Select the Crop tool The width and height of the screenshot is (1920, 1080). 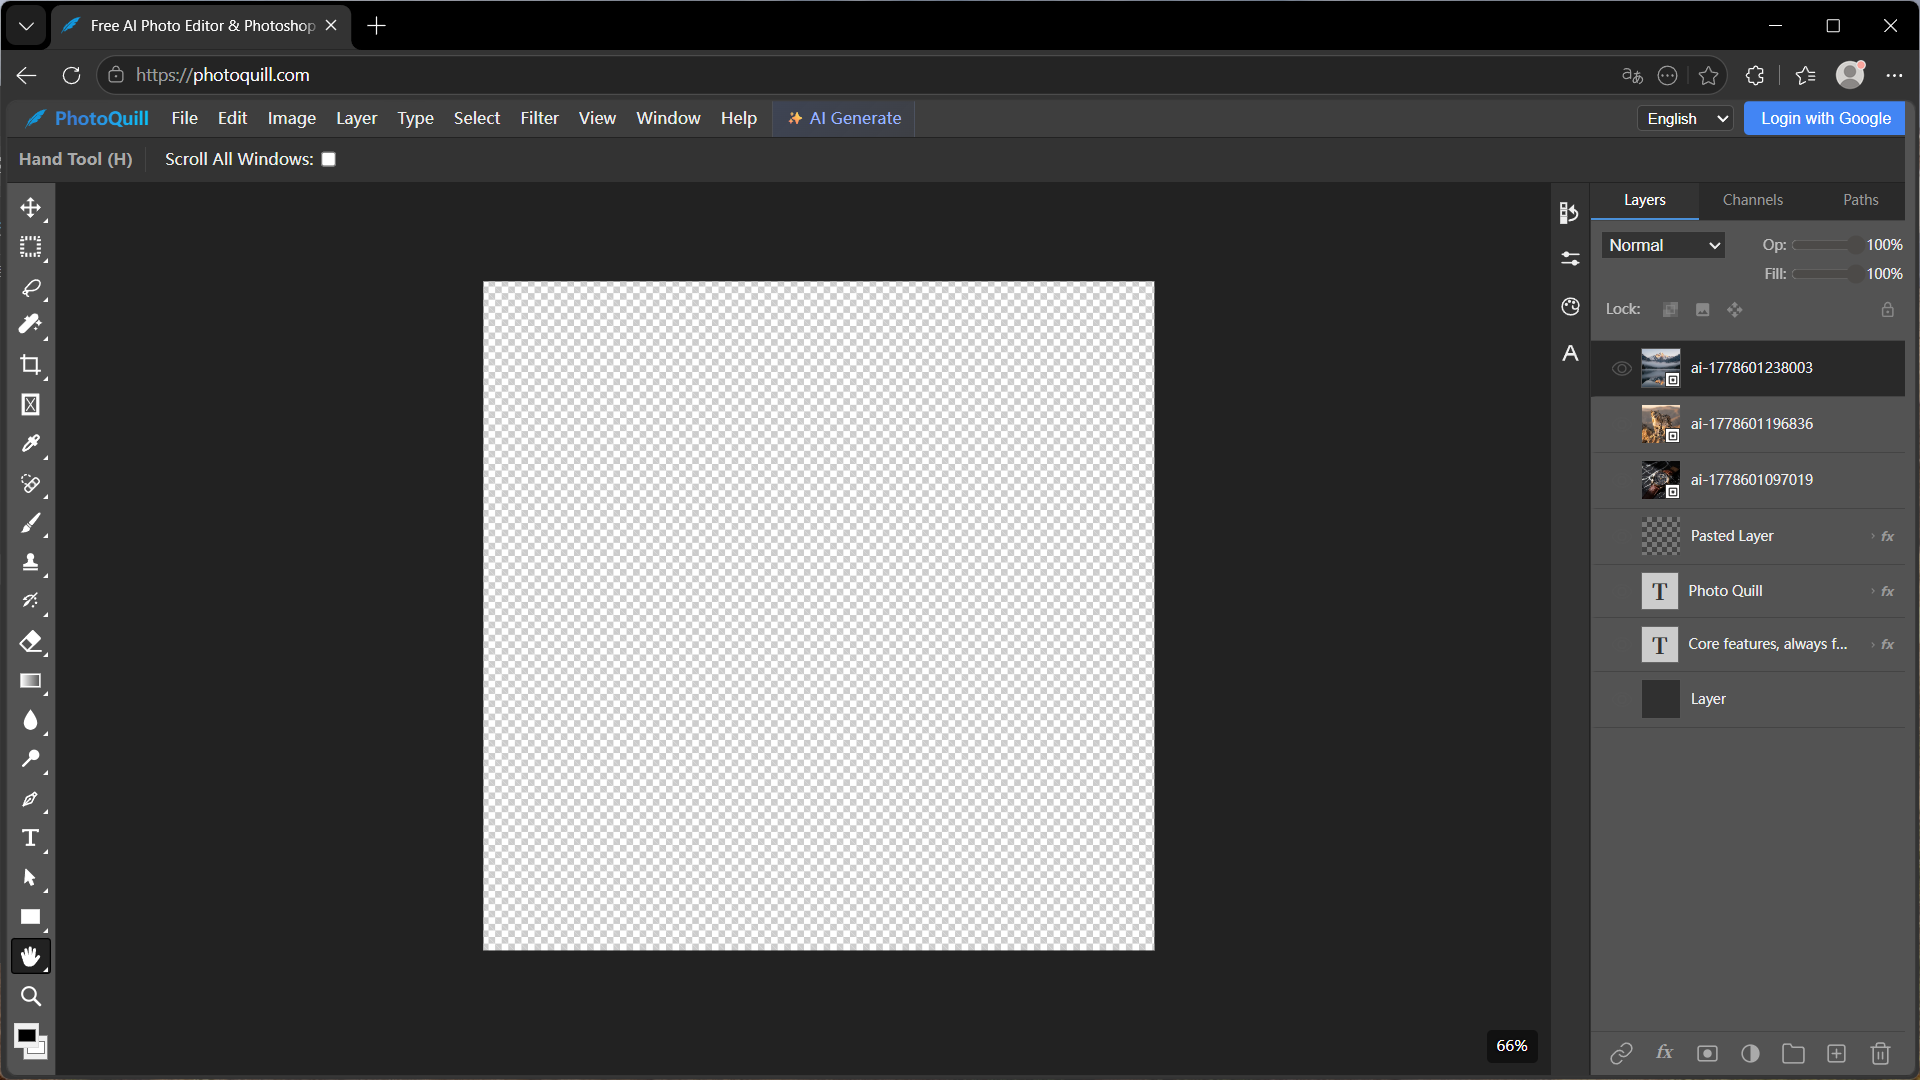(30, 365)
